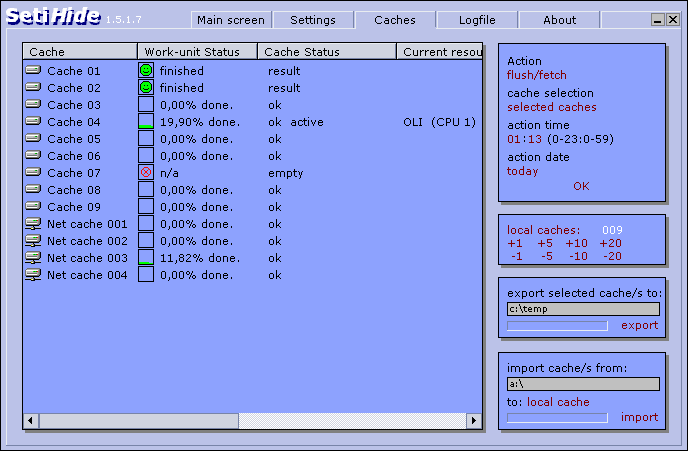Confirm the action with the OK link
This screenshot has height=451, width=688.
[581, 186]
